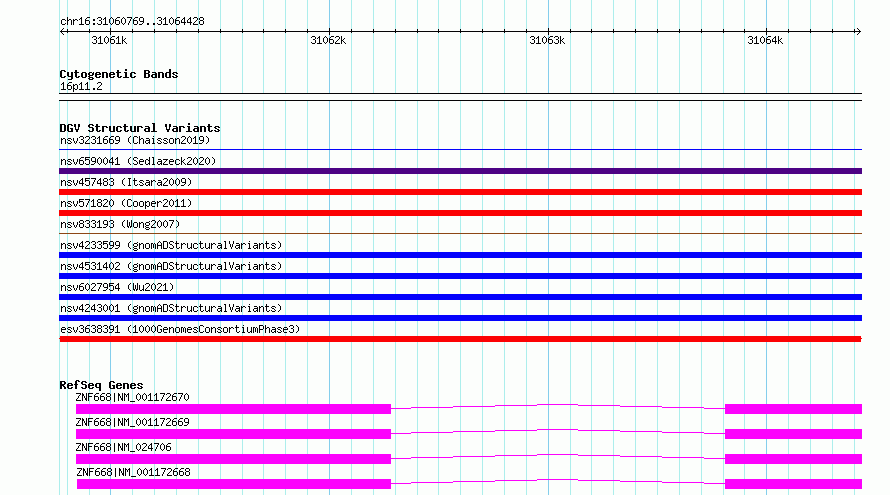Viewport: 890px width, 495px height.
Task: Click the 31061k ruler tick label
Action: tap(109, 40)
